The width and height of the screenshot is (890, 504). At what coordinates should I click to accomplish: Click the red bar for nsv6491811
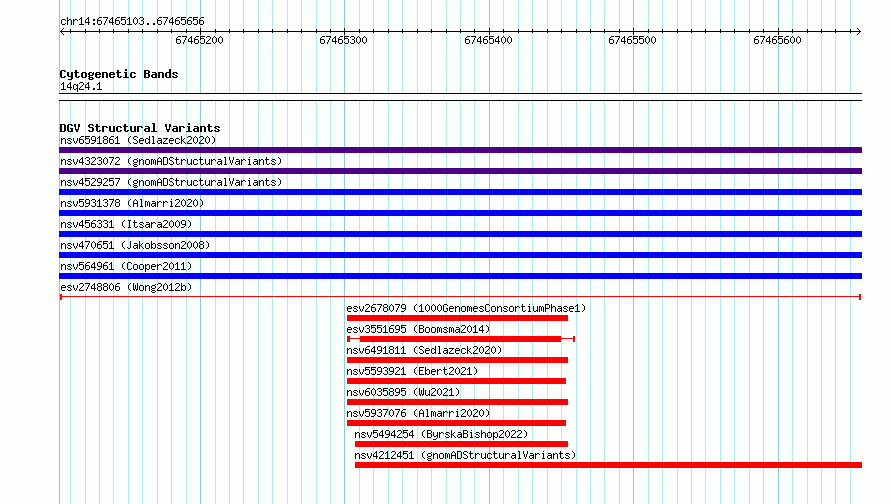point(457,360)
